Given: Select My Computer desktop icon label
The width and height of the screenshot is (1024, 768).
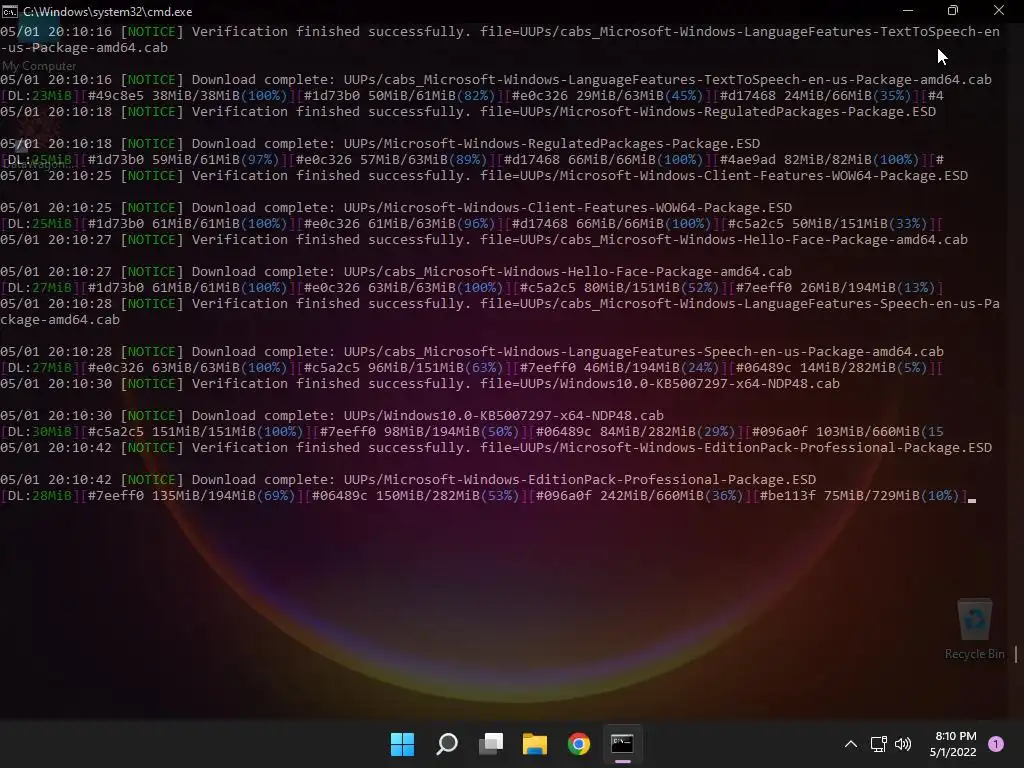Looking at the screenshot, I should pyautogui.click(x=39, y=65).
